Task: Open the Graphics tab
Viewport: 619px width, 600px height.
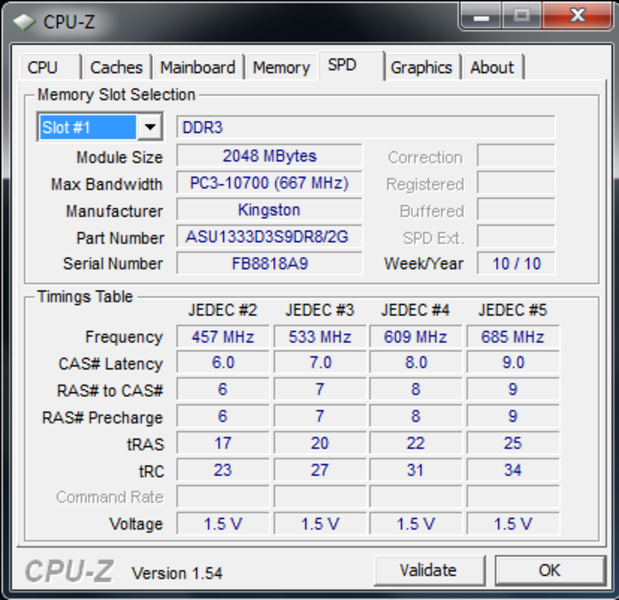Action: click(x=422, y=67)
